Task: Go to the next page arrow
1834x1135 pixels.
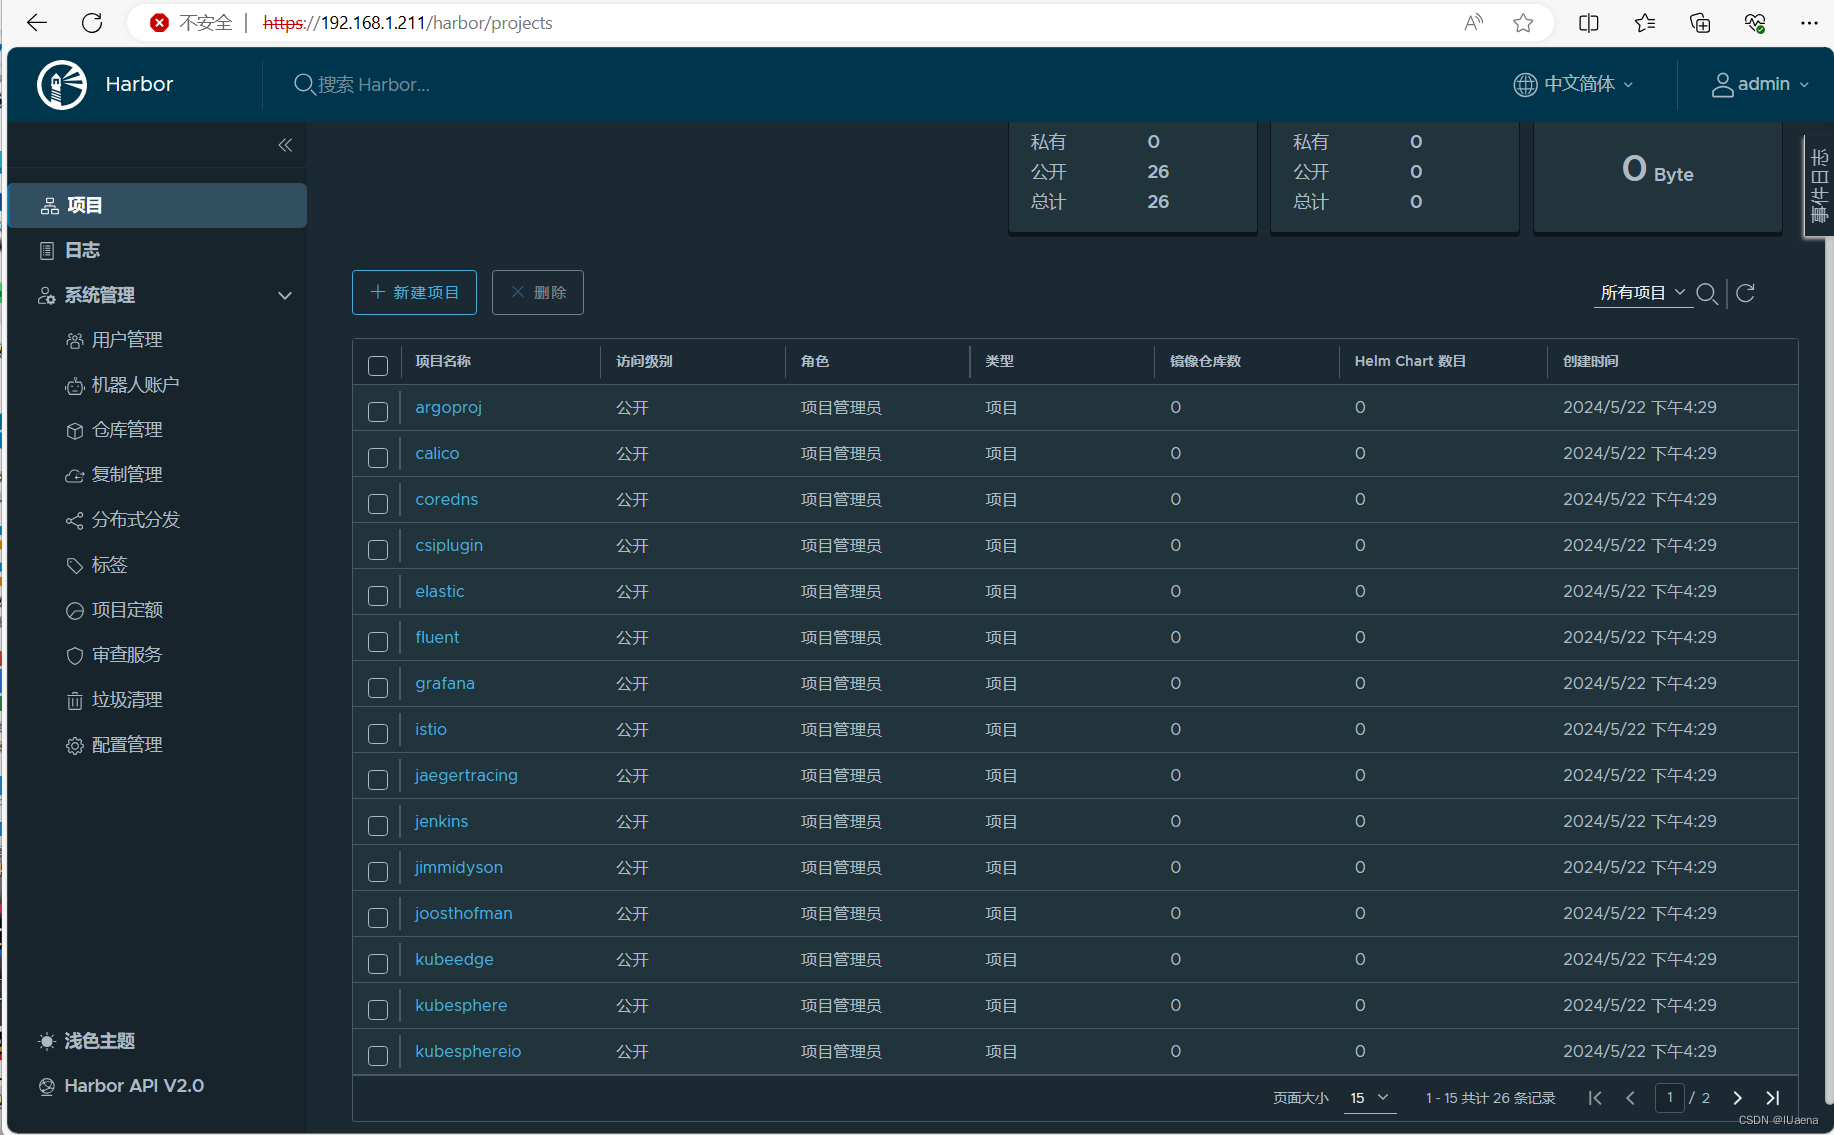Action: 1737,1098
